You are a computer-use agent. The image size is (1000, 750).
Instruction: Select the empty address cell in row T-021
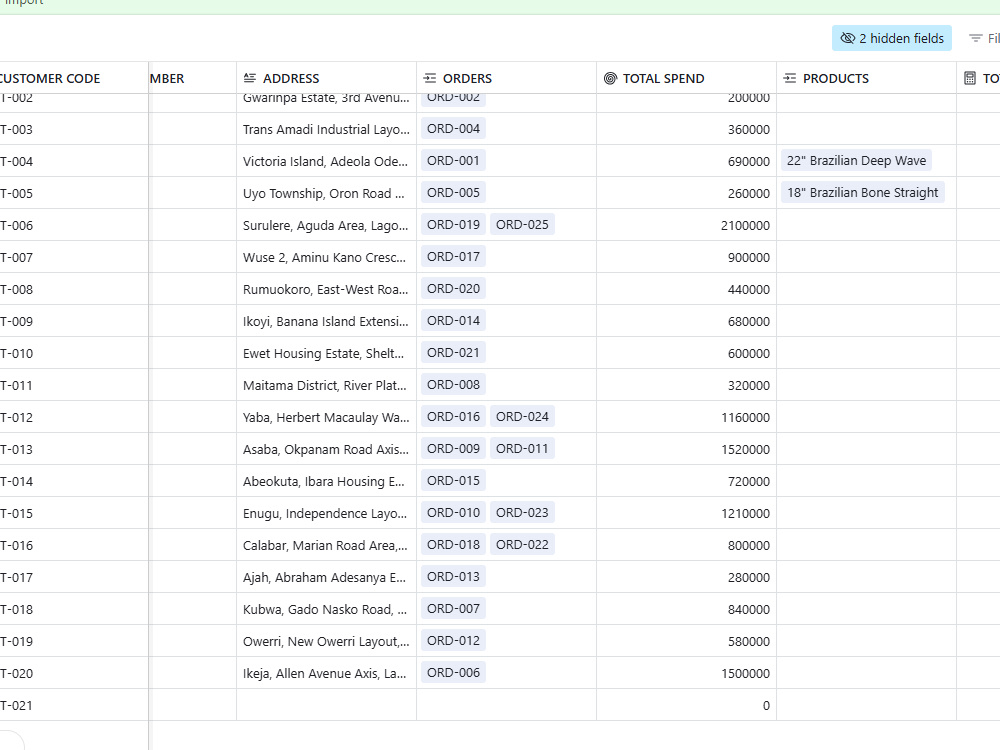pos(327,705)
